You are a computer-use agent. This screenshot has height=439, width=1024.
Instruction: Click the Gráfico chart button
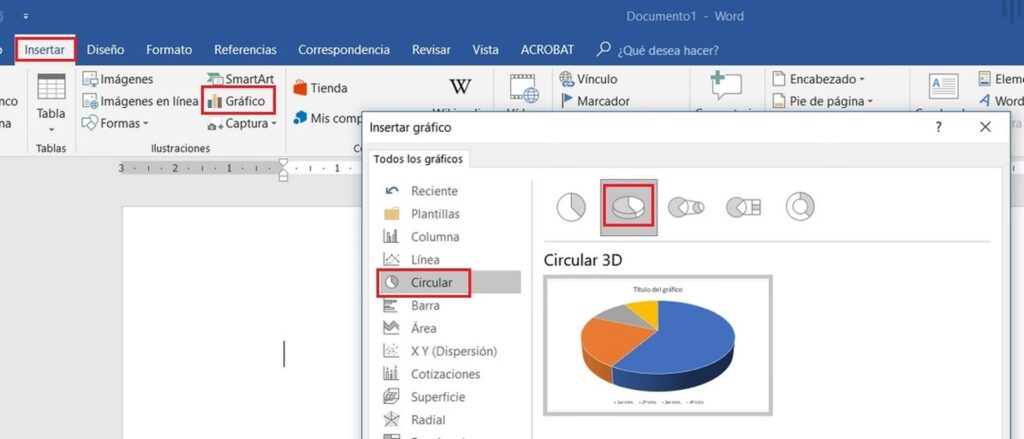pyautogui.click(x=236, y=101)
